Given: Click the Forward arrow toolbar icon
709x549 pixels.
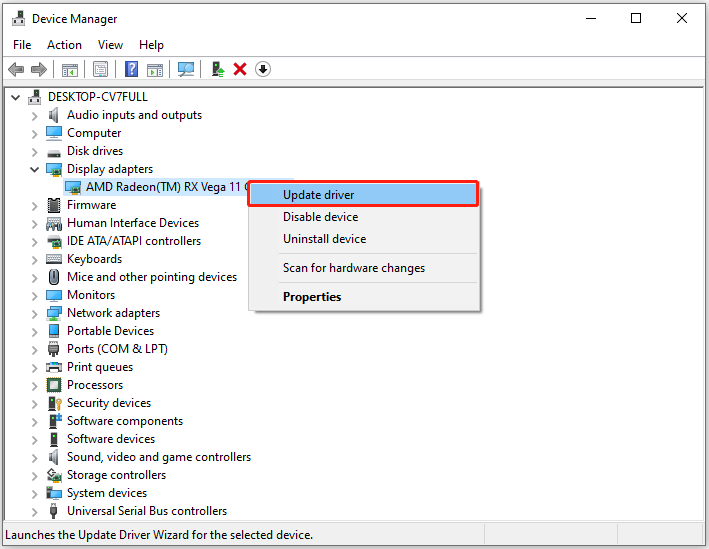Looking at the screenshot, I should pyautogui.click(x=38, y=69).
